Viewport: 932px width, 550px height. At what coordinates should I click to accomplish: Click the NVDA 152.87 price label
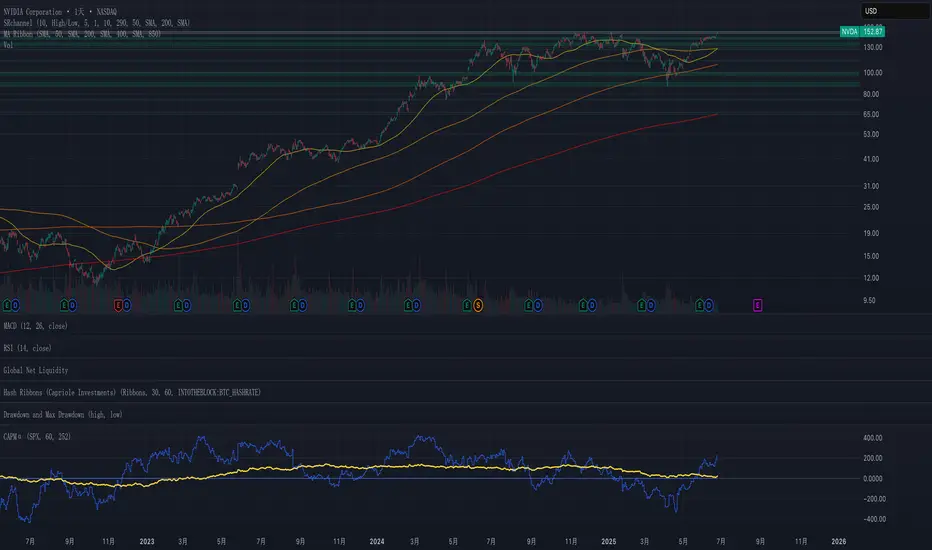click(x=862, y=32)
